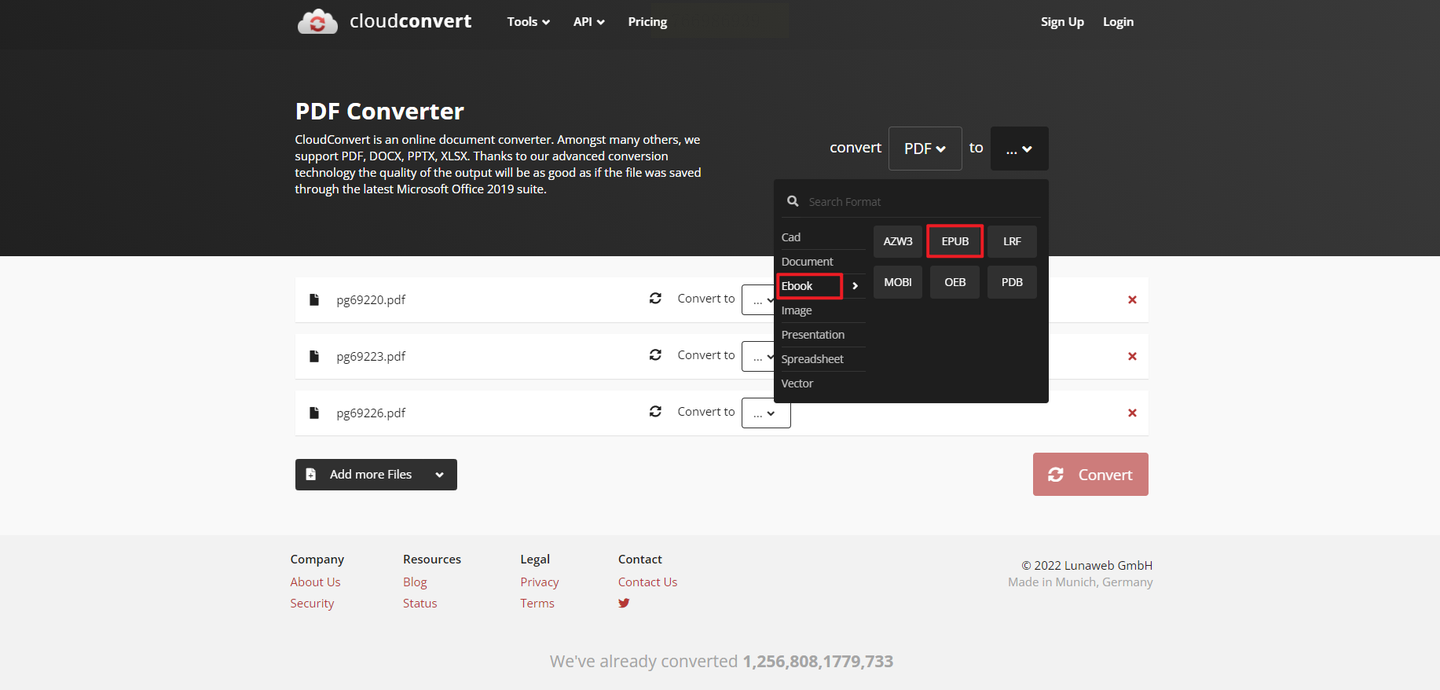Remove pg69226.pdf from the list
The image size is (1440, 690).
pos(1132,413)
